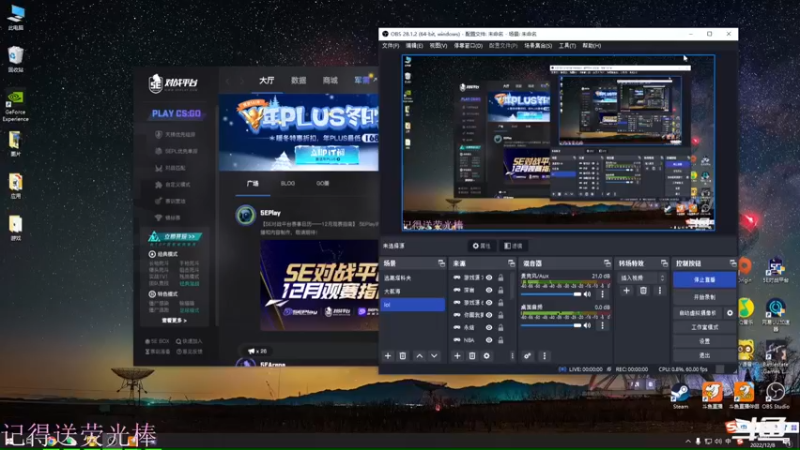Click 立即订阅 on the PLUS banner
The width and height of the screenshot is (800, 450).
point(327,155)
